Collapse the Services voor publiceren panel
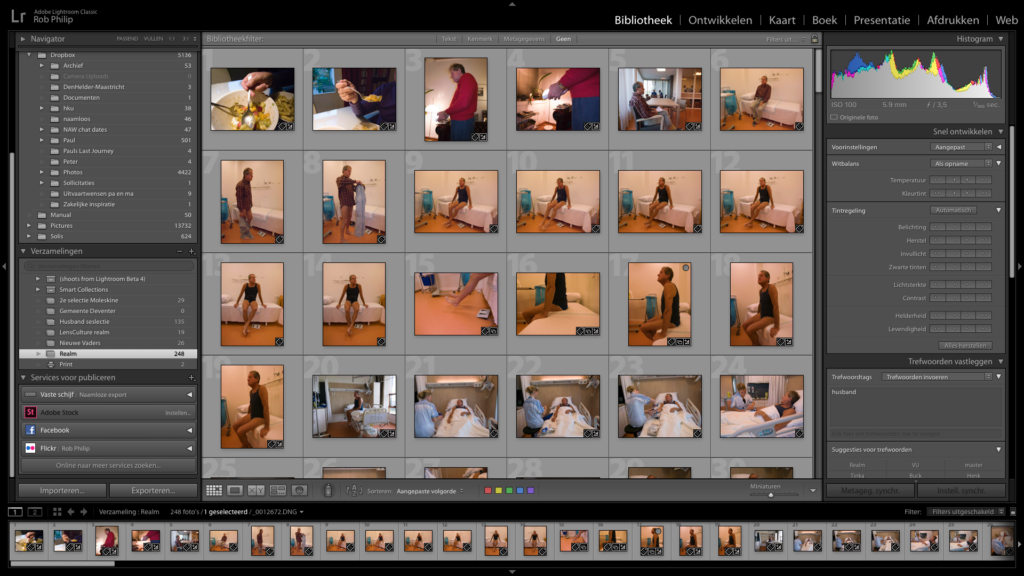 coord(23,378)
